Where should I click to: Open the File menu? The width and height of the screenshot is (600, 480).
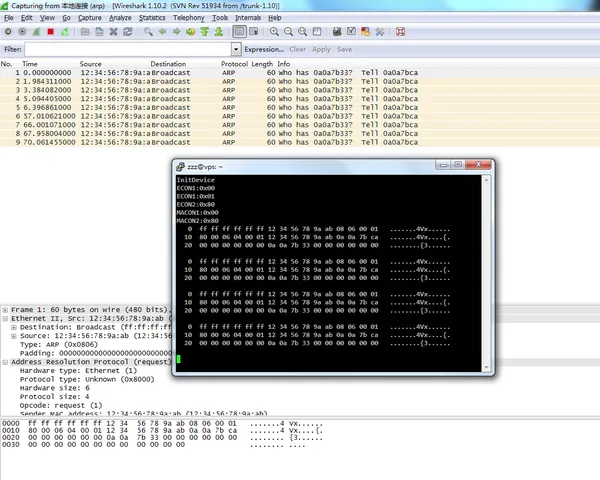point(8,18)
